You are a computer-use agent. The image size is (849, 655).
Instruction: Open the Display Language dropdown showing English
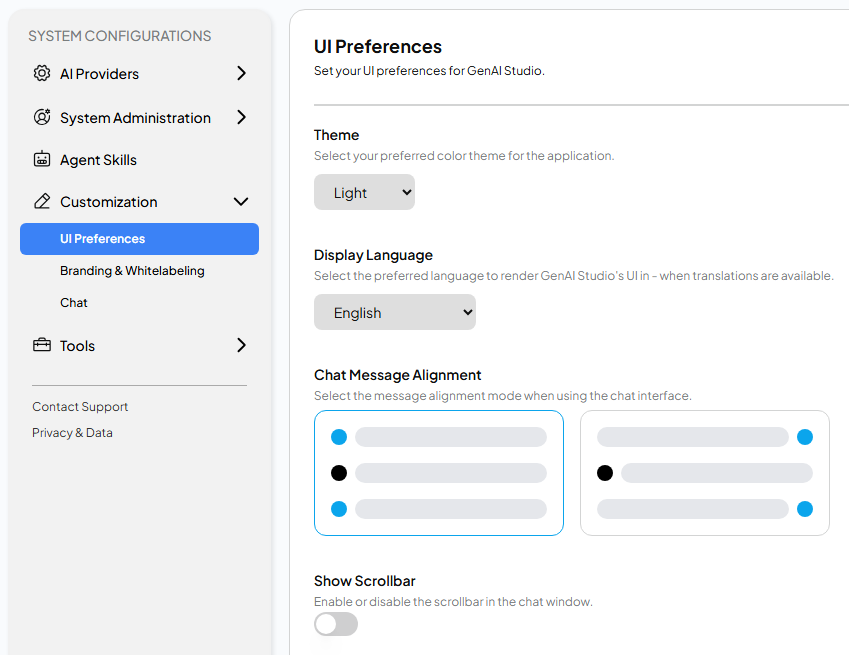pos(395,312)
